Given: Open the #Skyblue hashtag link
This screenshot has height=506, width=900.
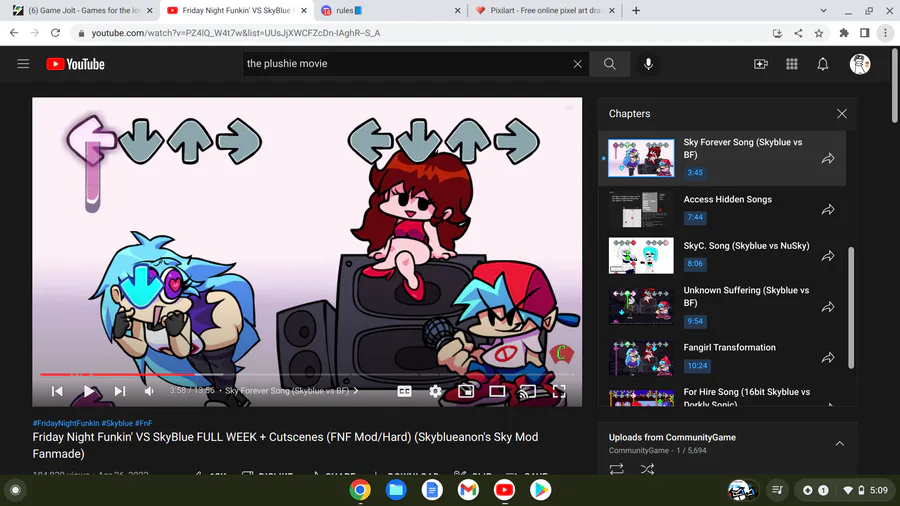Looking at the screenshot, I should point(117,423).
